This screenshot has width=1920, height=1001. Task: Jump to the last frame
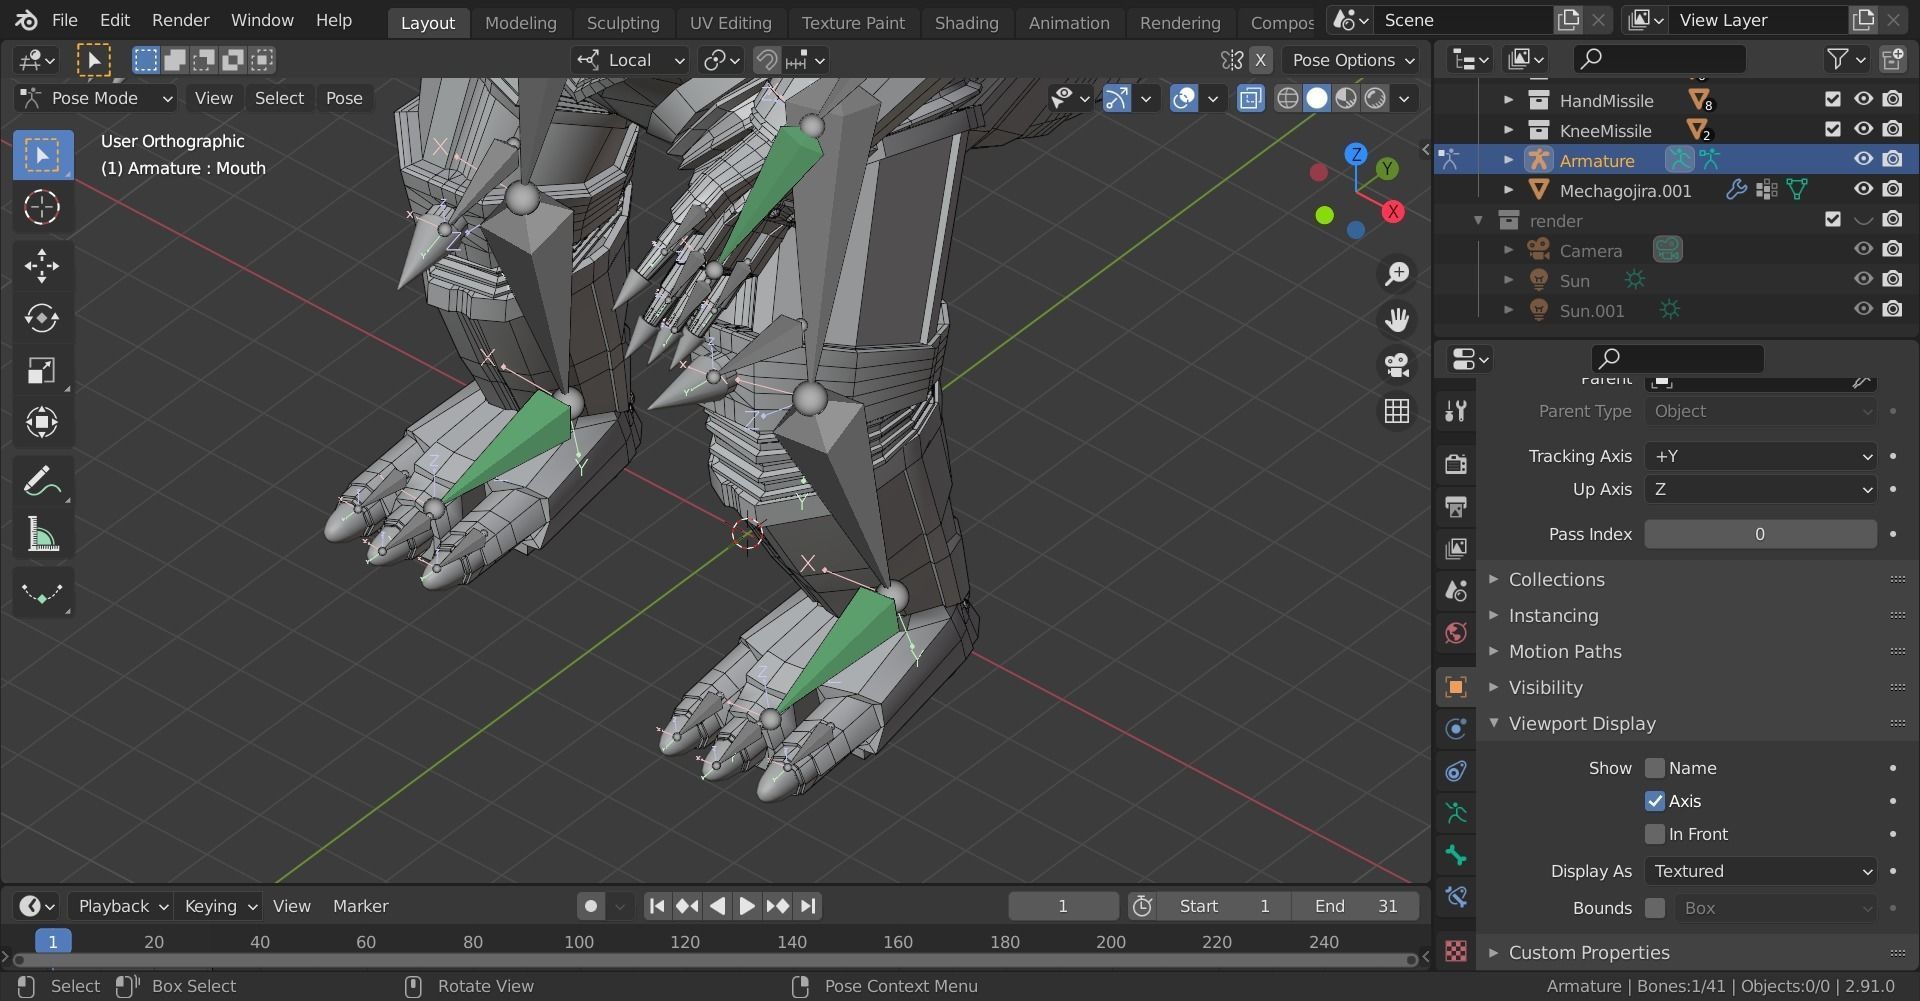coord(808,906)
